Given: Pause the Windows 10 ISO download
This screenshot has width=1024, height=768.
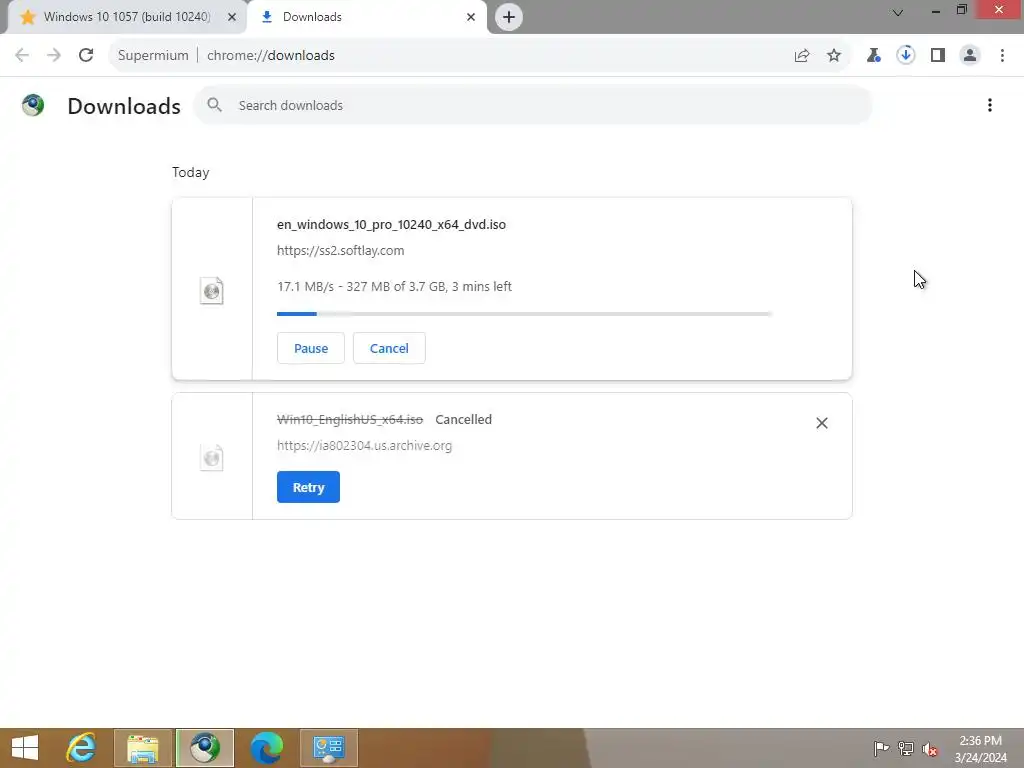Looking at the screenshot, I should click(311, 348).
